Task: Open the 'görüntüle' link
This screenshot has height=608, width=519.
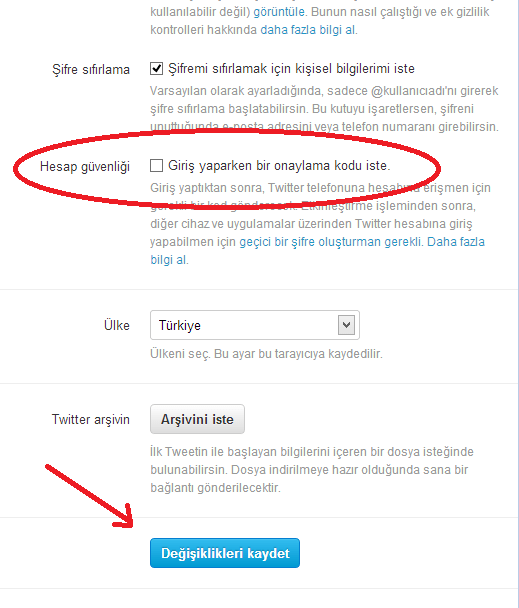Action: 279,12
